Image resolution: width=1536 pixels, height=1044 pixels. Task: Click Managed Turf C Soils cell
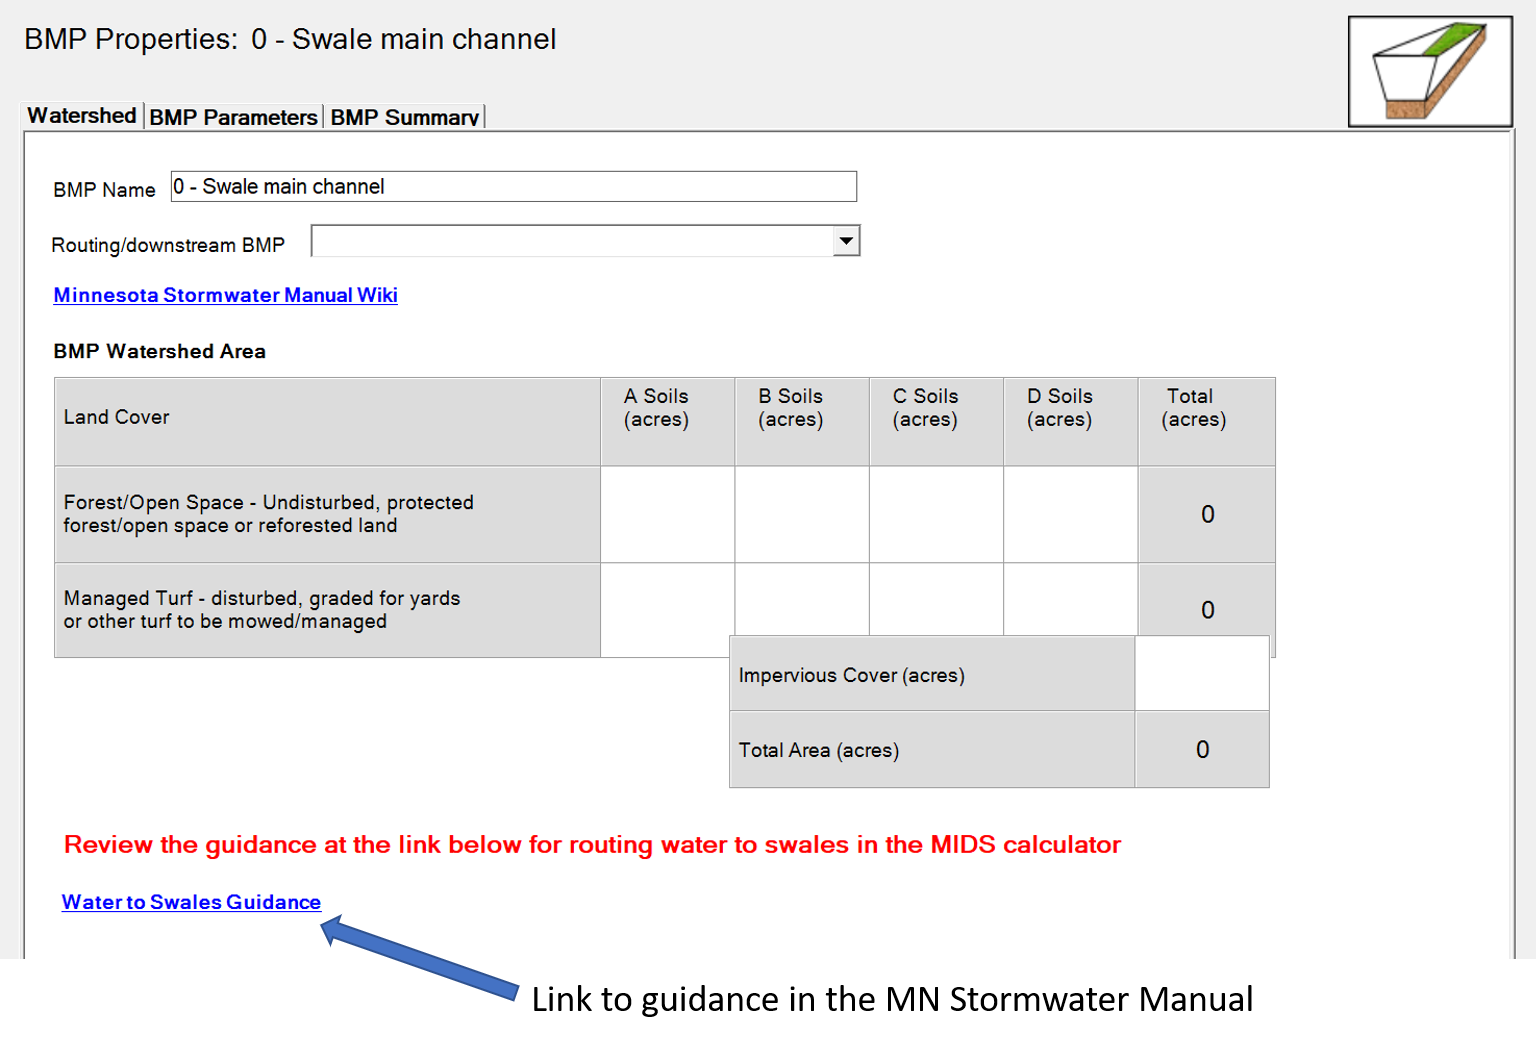tap(936, 599)
